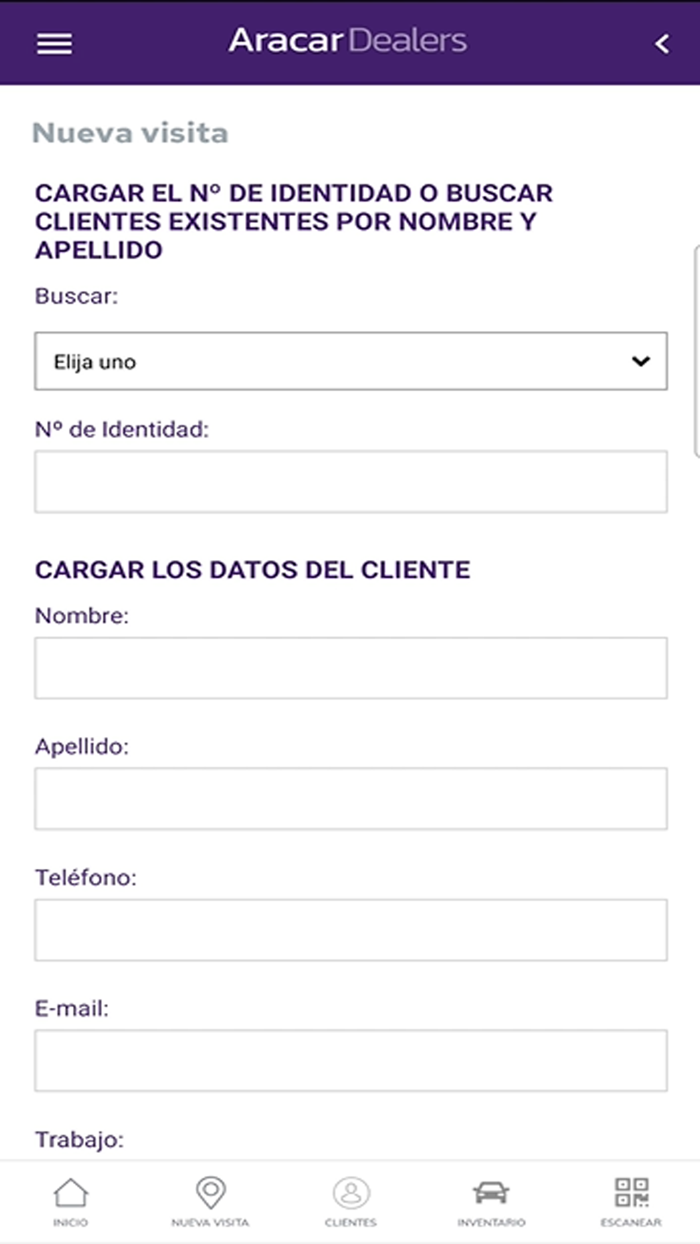This screenshot has height=1244, width=700.
Task: Click the Nombre input field
Action: click(350, 667)
